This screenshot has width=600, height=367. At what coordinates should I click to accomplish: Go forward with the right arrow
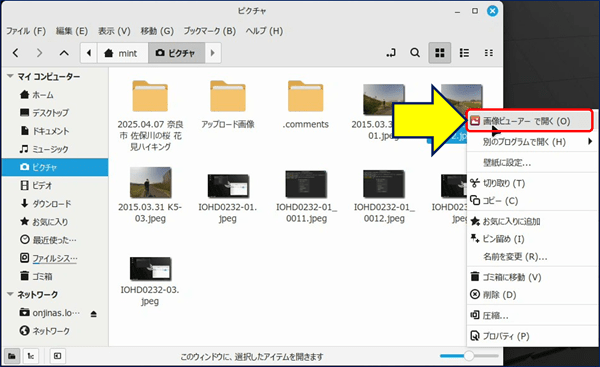tap(39, 53)
